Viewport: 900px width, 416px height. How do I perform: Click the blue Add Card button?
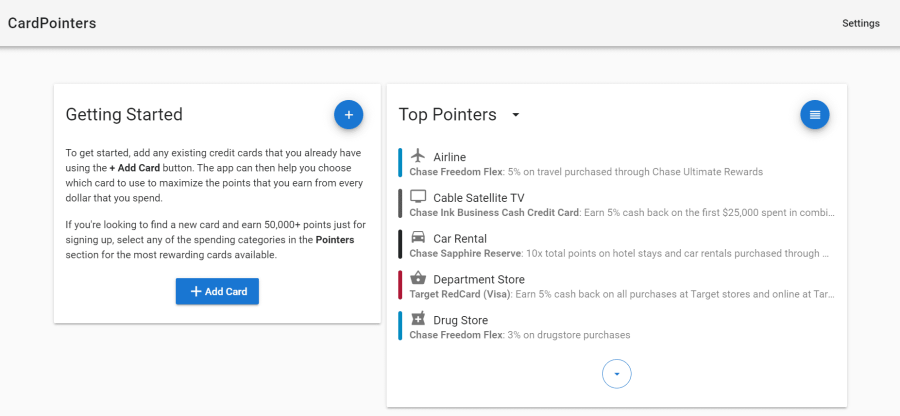(x=217, y=291)
